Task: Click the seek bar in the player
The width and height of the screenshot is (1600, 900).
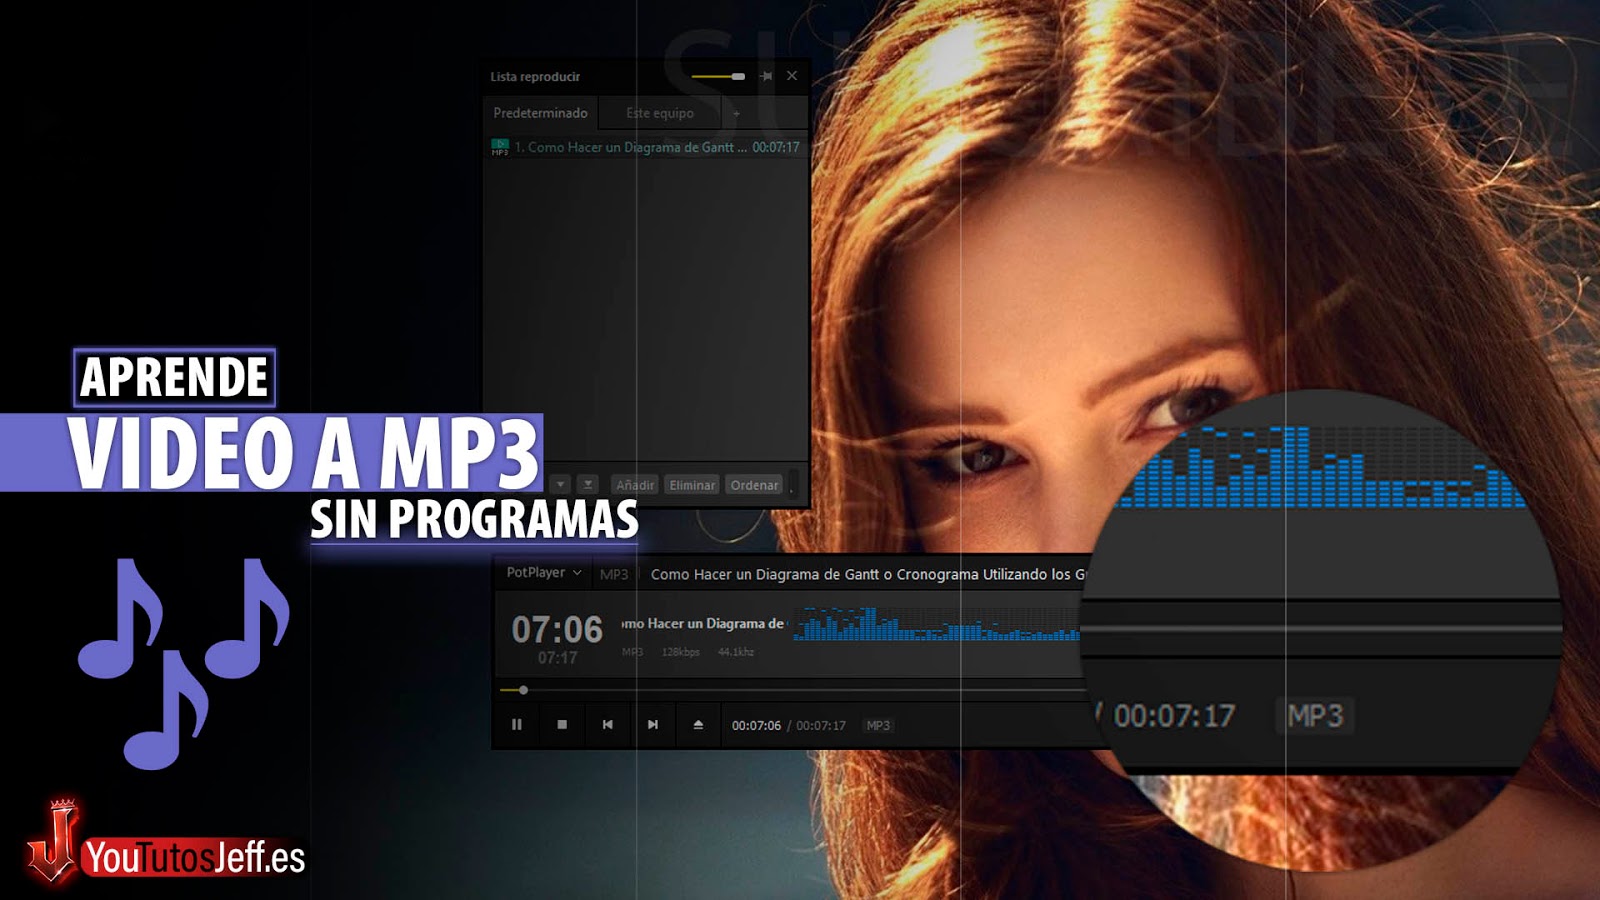Action: click(792, 690)
